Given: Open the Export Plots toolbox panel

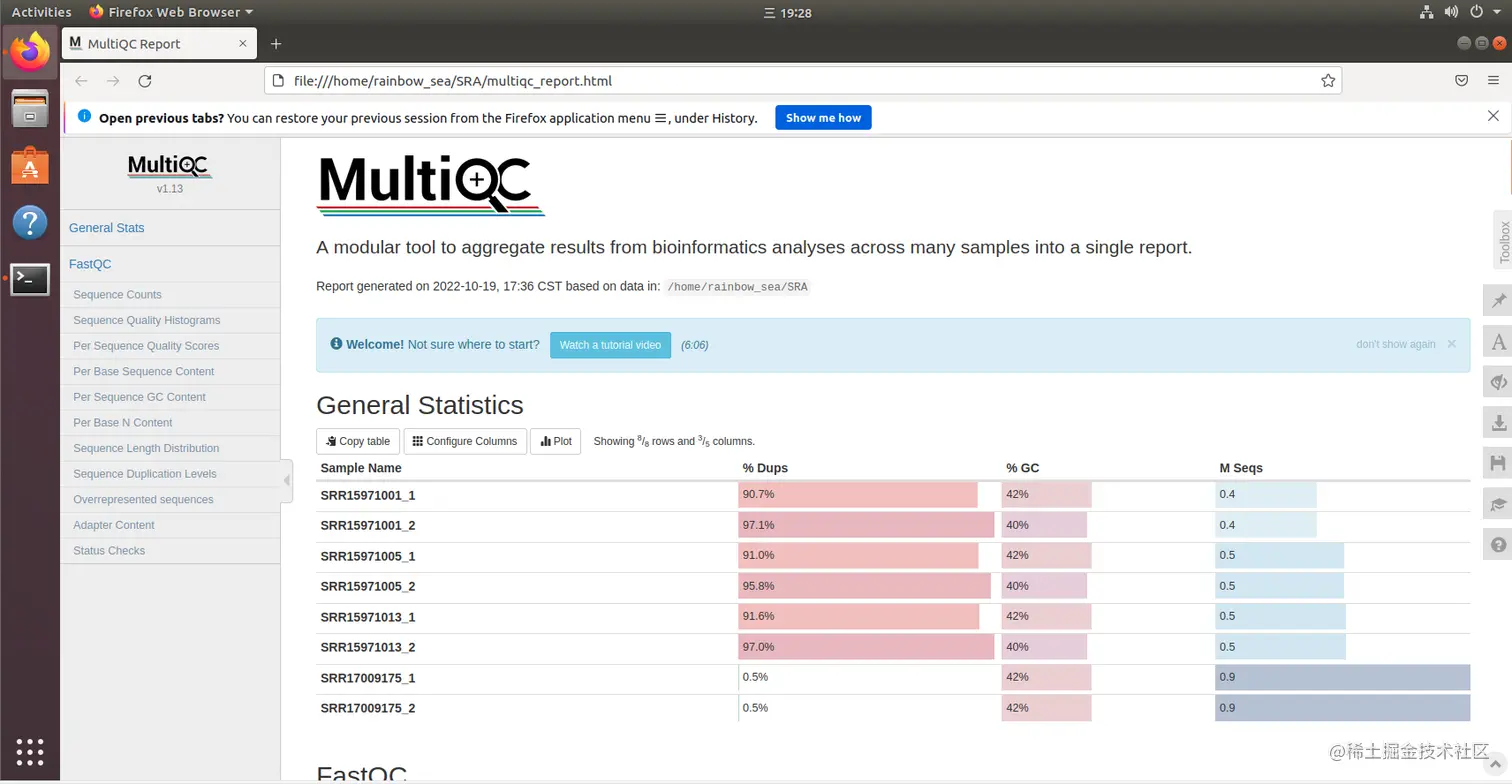Looking at the screenshot, I should tap(1497, 422).
